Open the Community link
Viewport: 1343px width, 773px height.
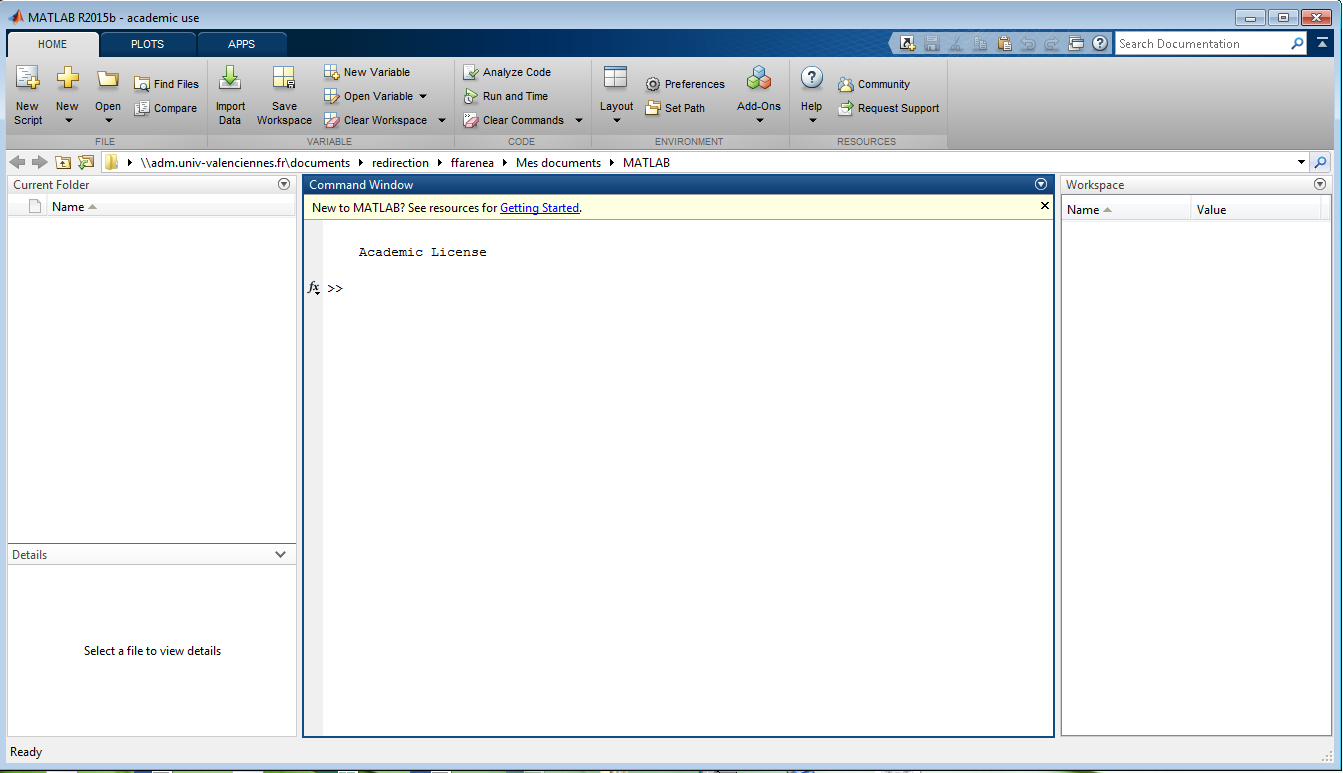pos(874,84)
